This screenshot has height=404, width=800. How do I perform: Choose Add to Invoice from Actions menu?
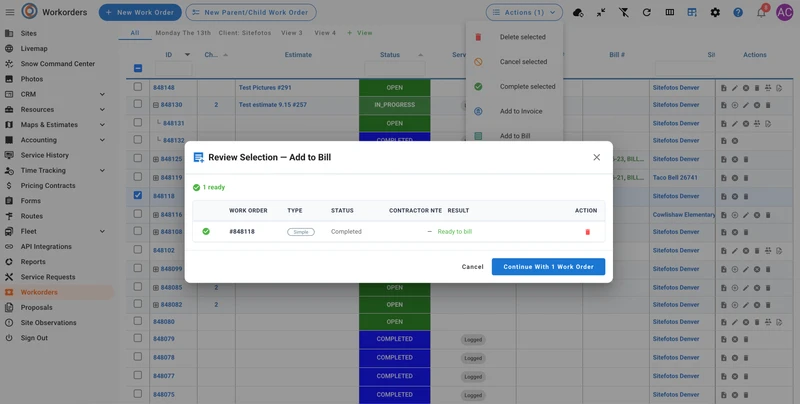514,111
